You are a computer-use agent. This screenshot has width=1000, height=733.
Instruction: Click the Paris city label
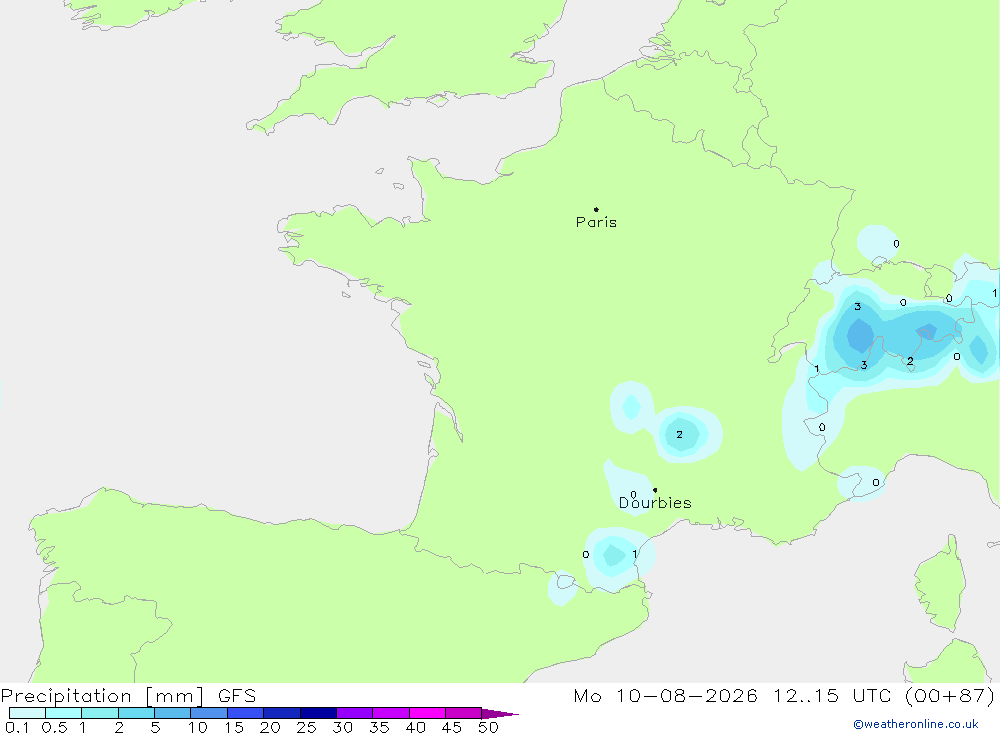point(596,222)
